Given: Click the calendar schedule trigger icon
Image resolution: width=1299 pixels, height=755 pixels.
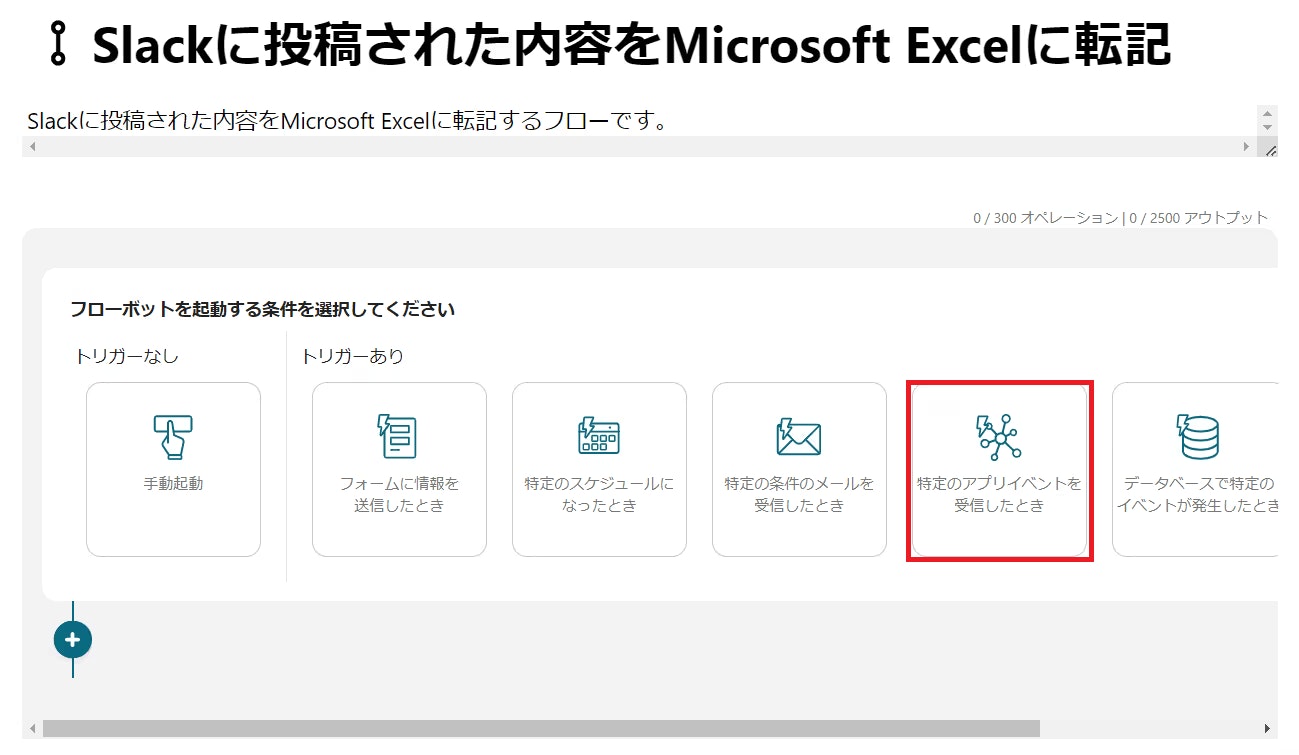Looking at the screenshot, I should point(599,436).
